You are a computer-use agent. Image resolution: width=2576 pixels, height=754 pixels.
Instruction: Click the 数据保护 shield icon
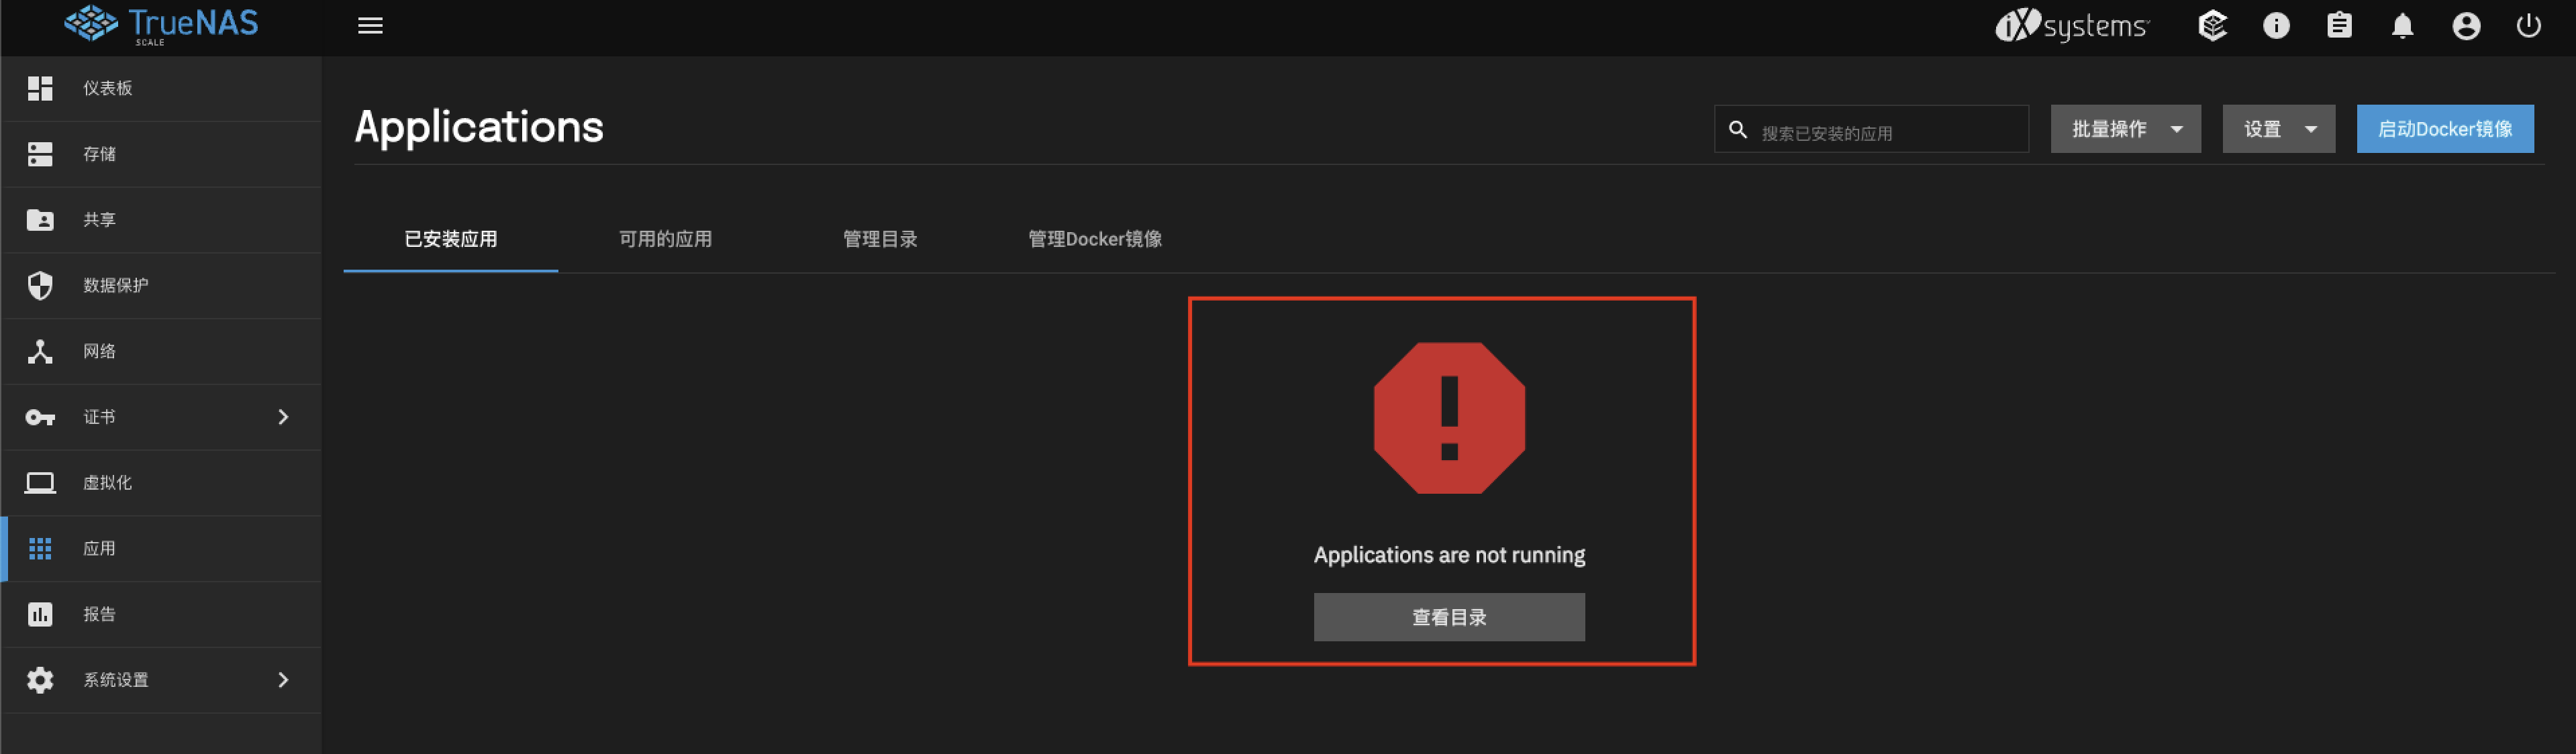(40, 286)
